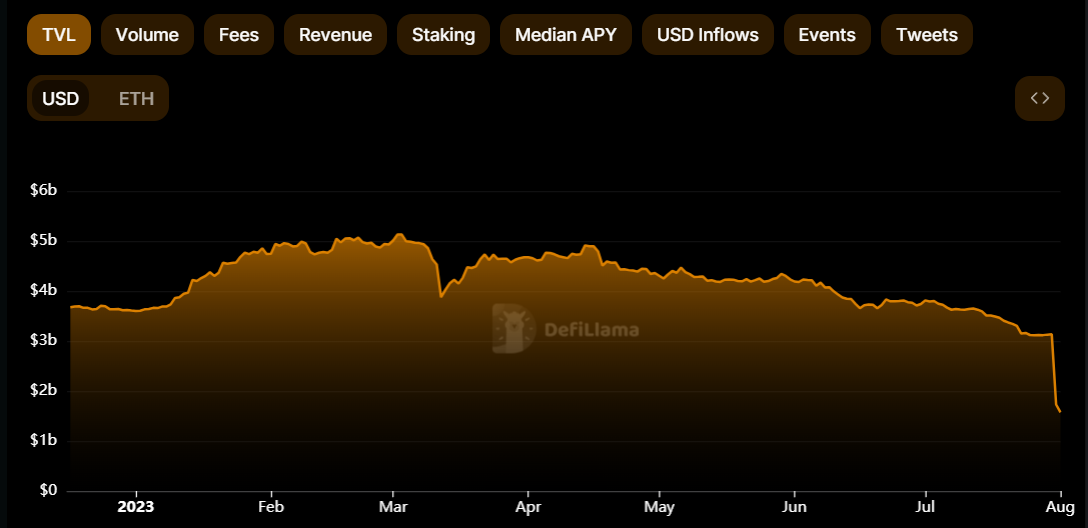Select USD denomination
Viewport: 1088px width, 528px height.
[x=60, y=99]
